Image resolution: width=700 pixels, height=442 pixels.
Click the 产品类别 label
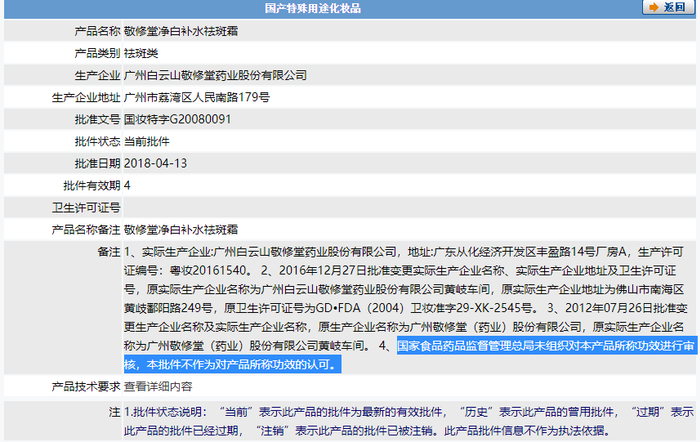coord(97,53)
